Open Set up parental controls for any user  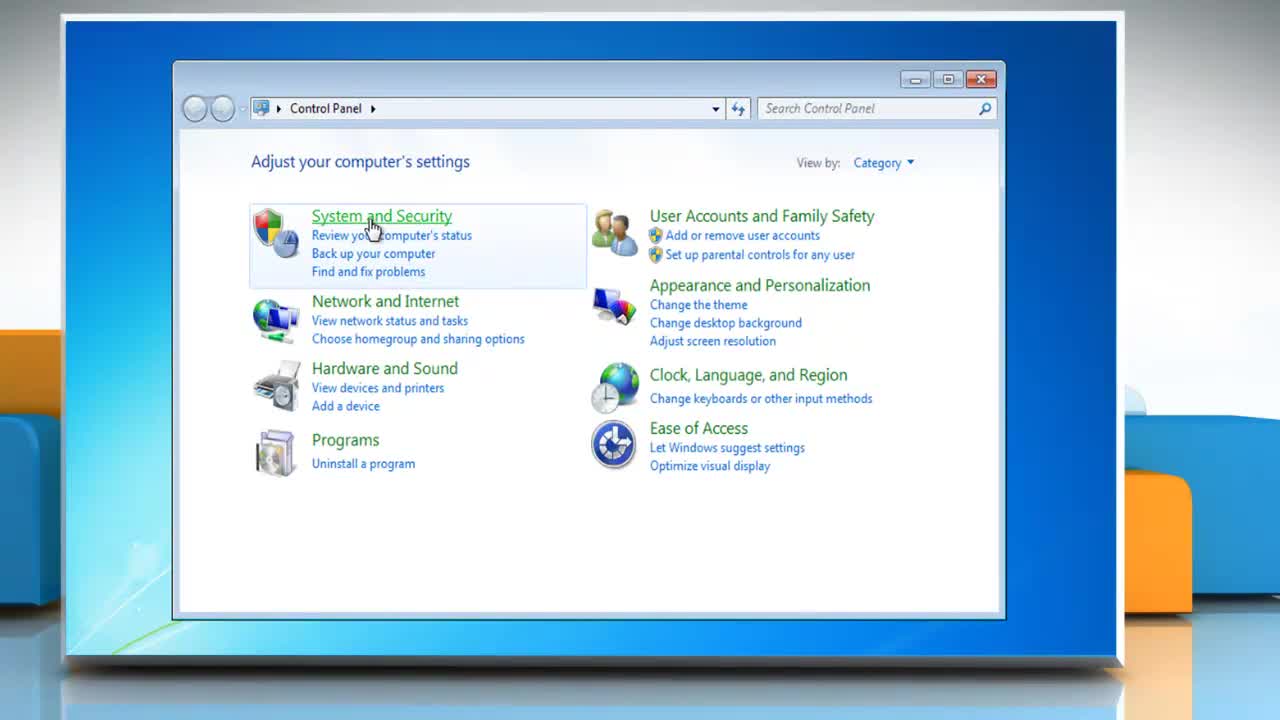tap(760, 255)
